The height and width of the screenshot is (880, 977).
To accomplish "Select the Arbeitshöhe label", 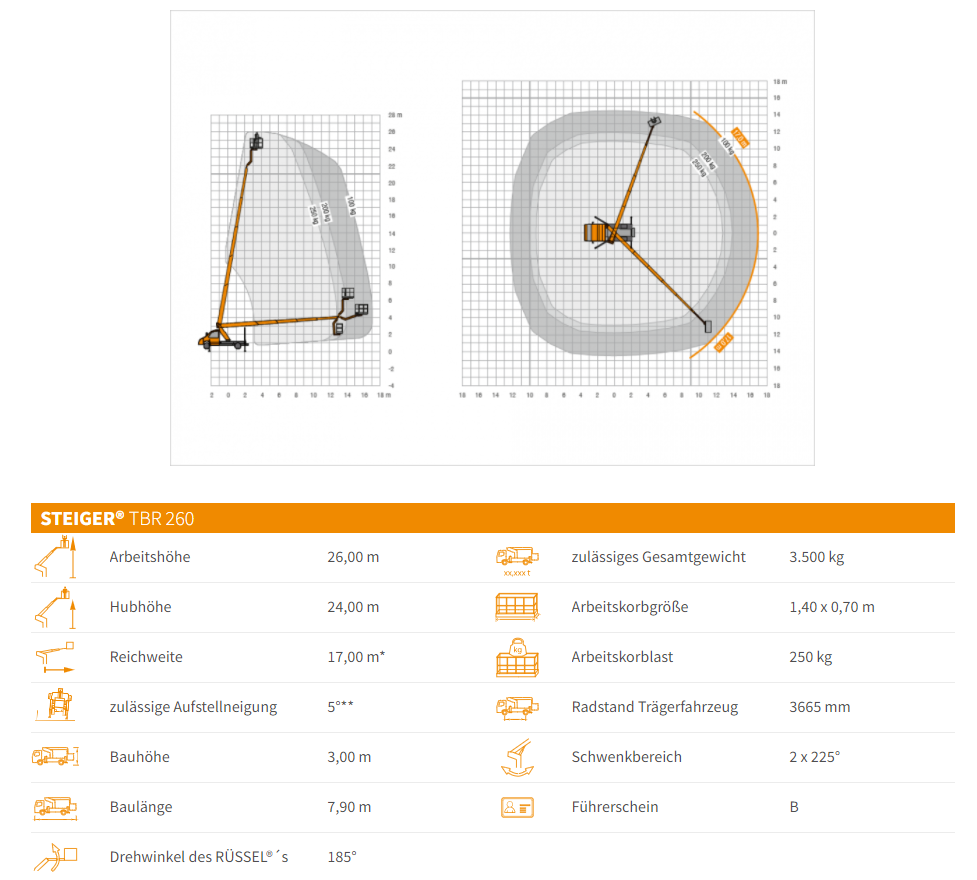I will click(x=150, y=557).
